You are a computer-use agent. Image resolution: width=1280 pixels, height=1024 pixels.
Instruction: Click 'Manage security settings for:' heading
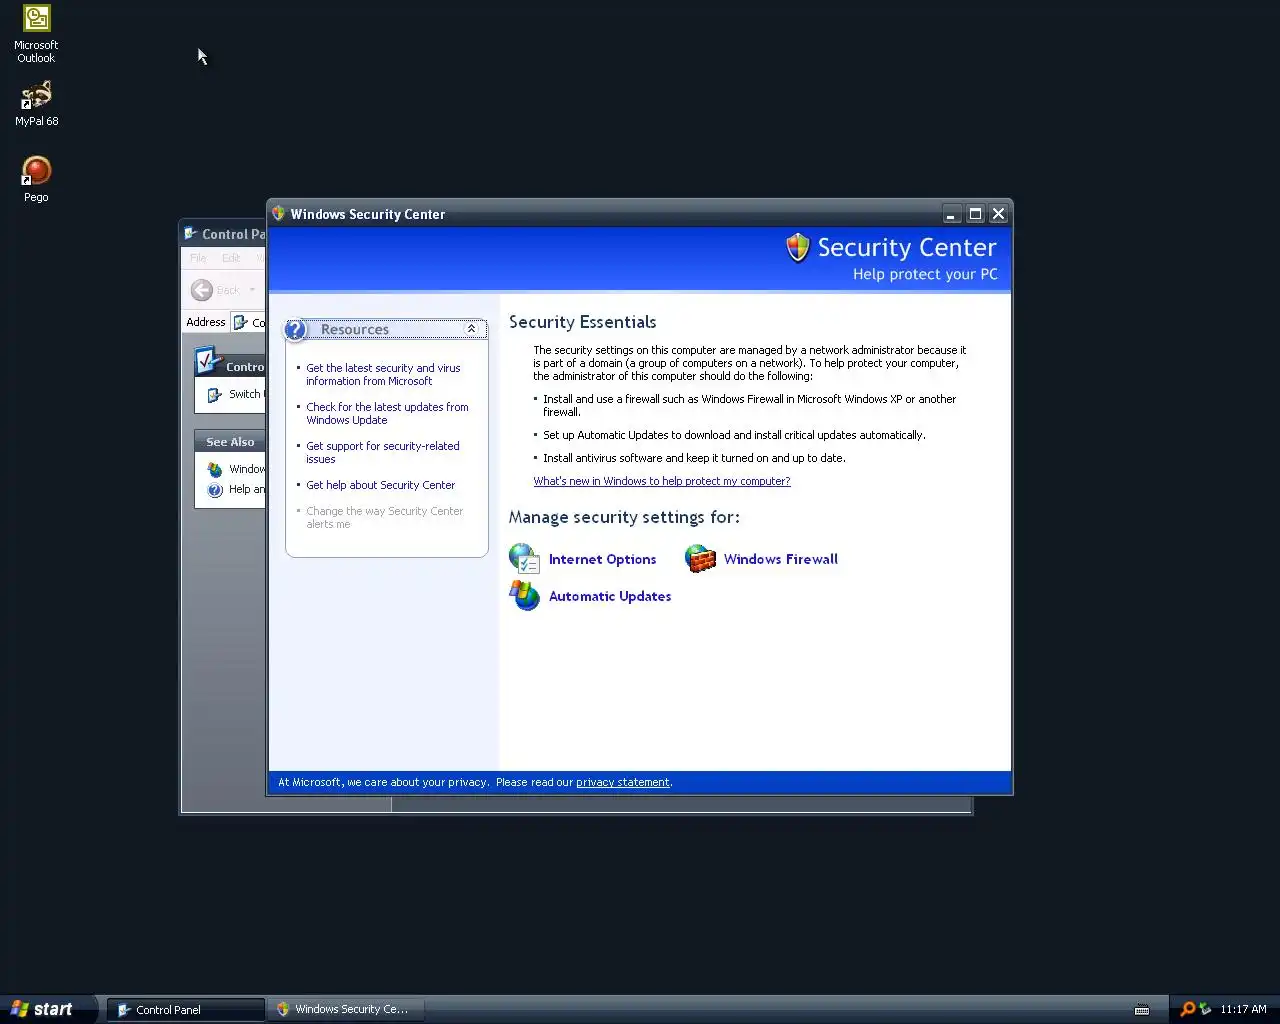(624, 517)
